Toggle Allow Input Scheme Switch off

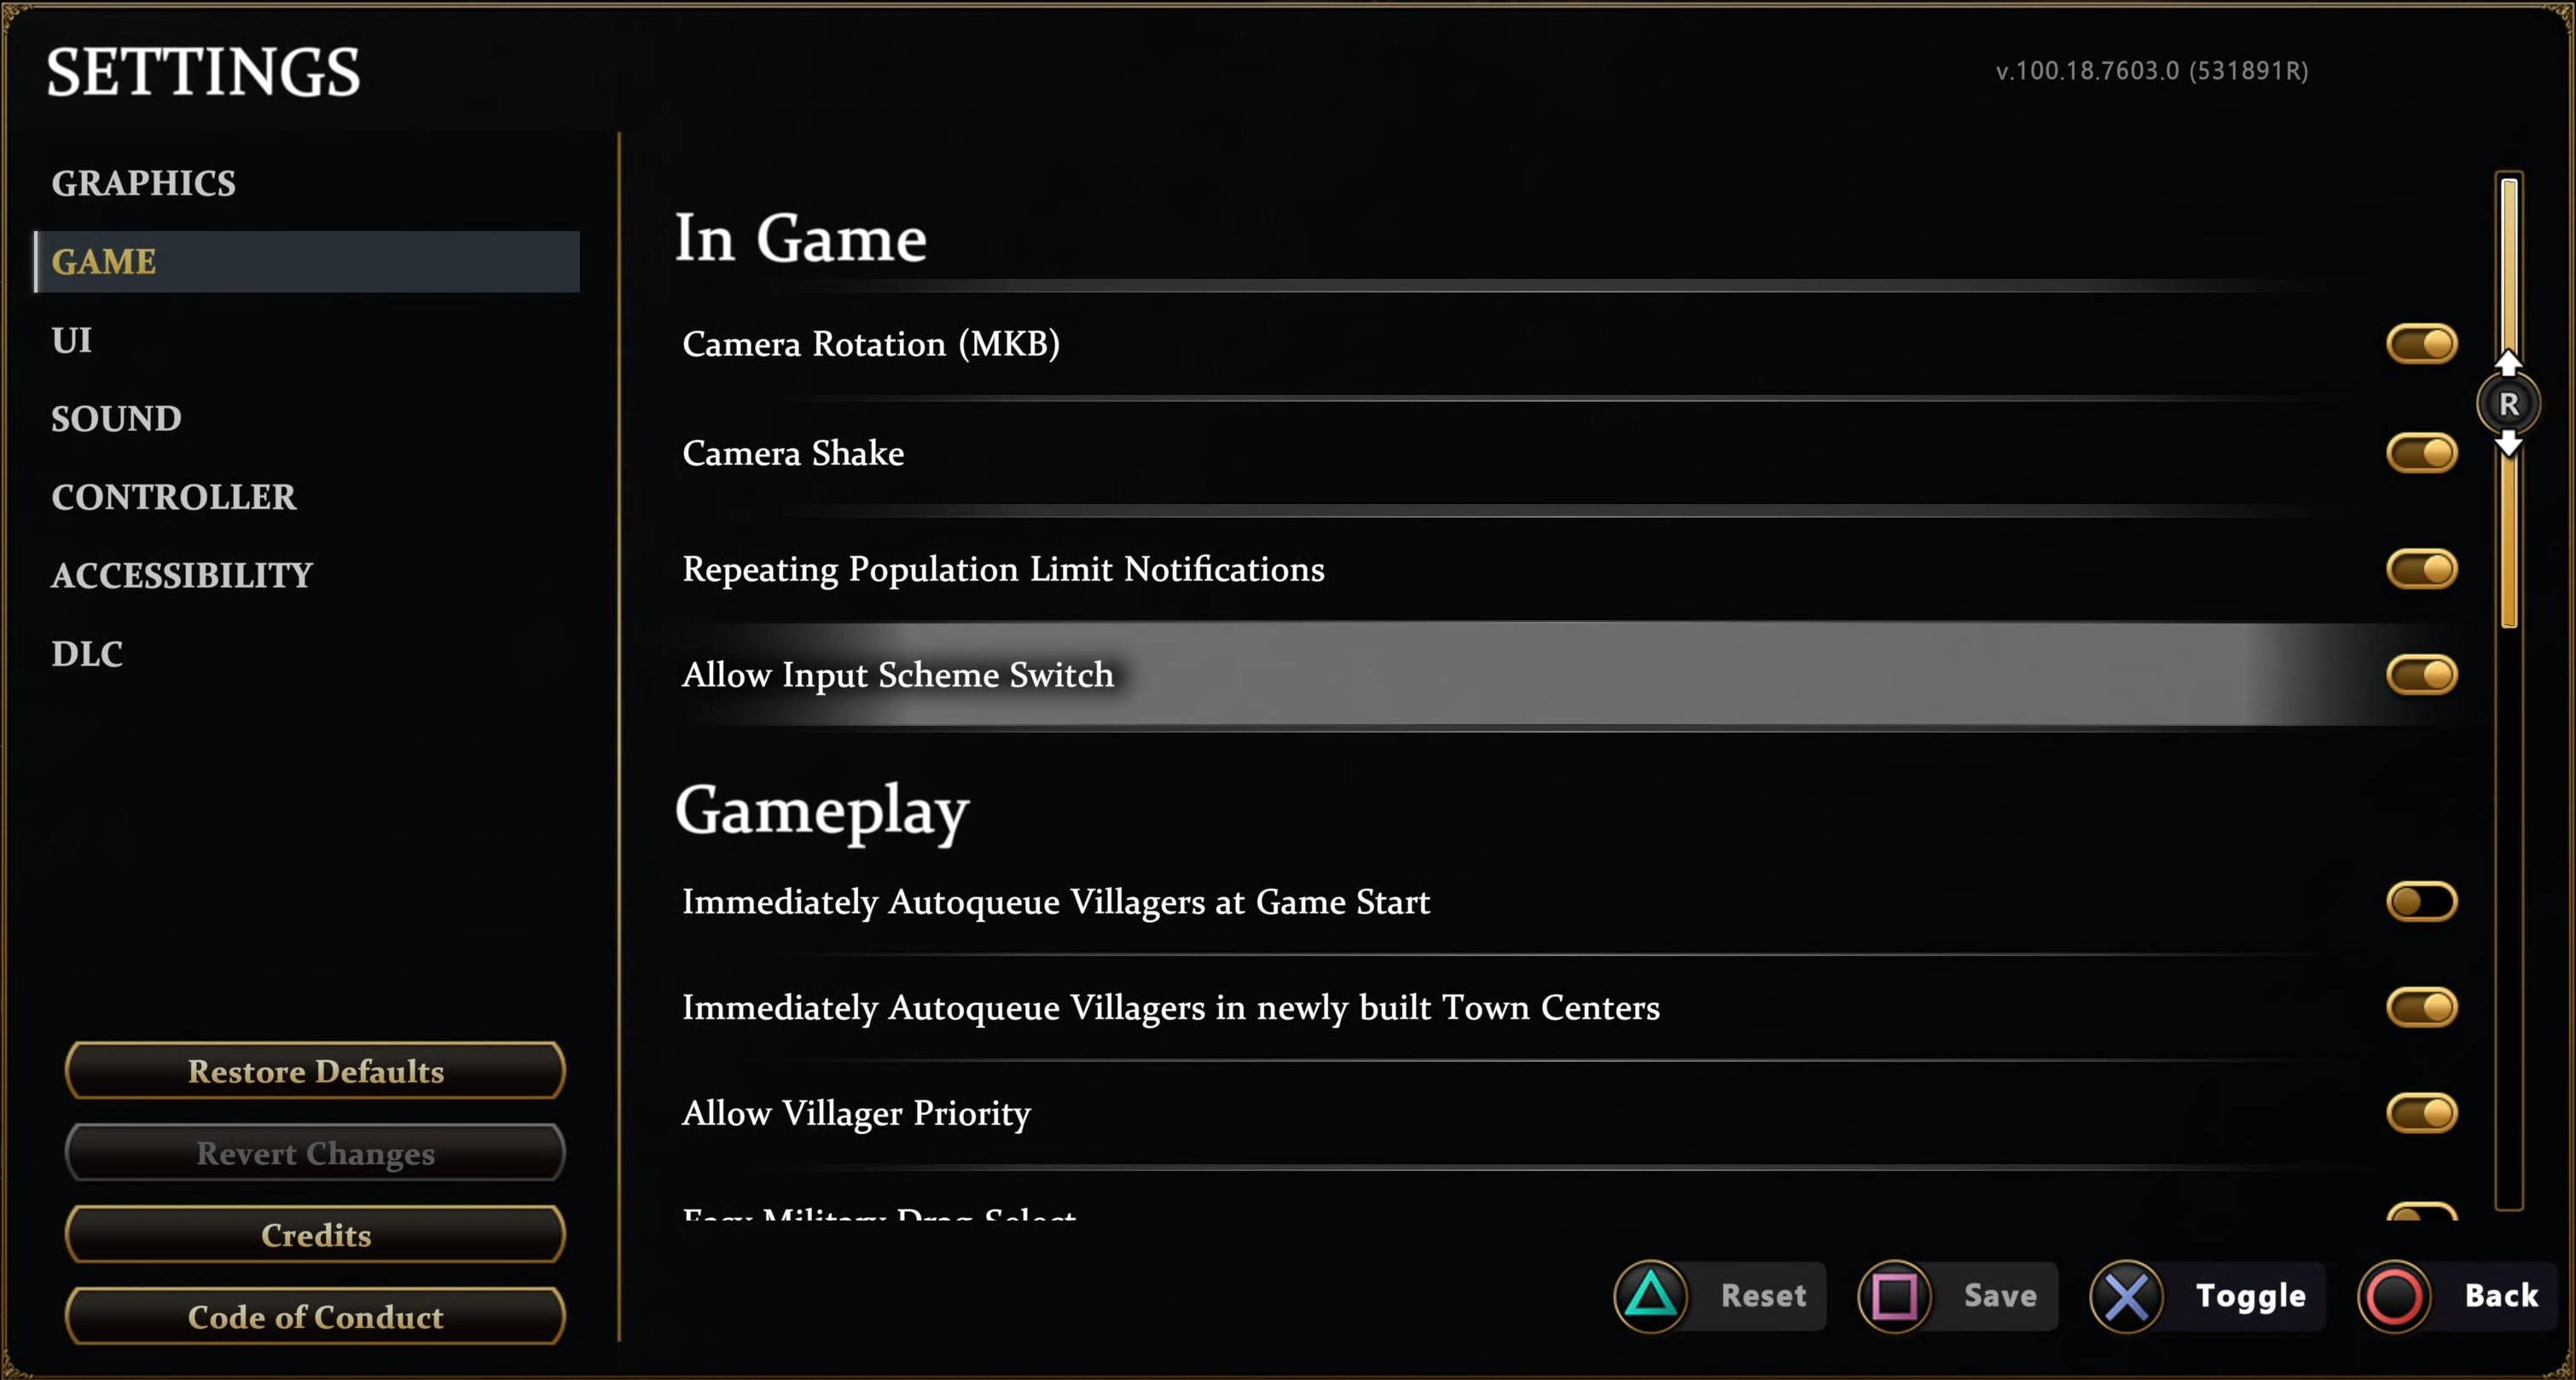2421,675
